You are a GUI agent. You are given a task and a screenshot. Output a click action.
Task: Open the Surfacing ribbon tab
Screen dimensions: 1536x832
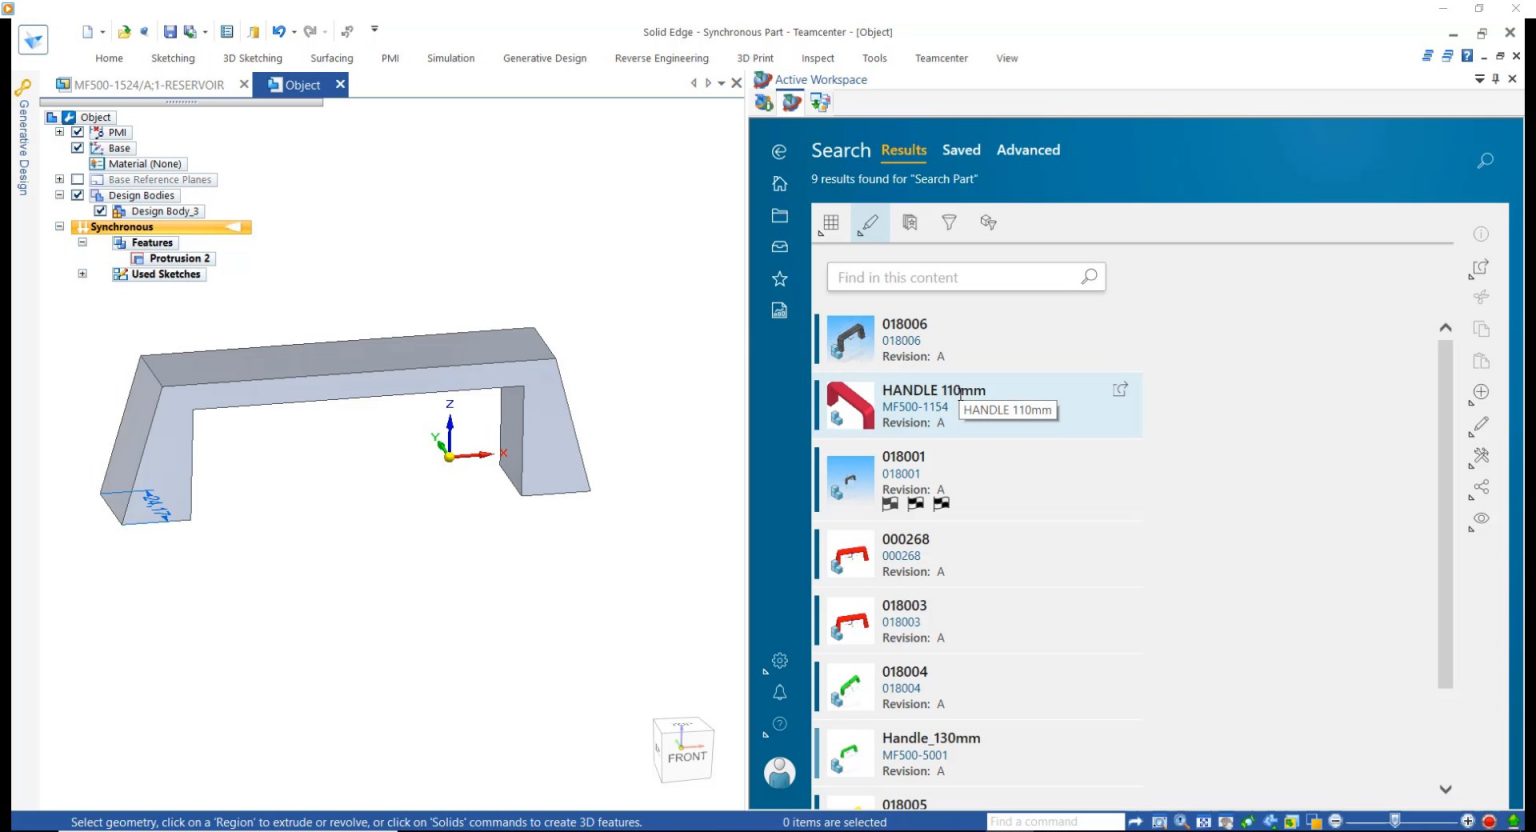(331, 58)
